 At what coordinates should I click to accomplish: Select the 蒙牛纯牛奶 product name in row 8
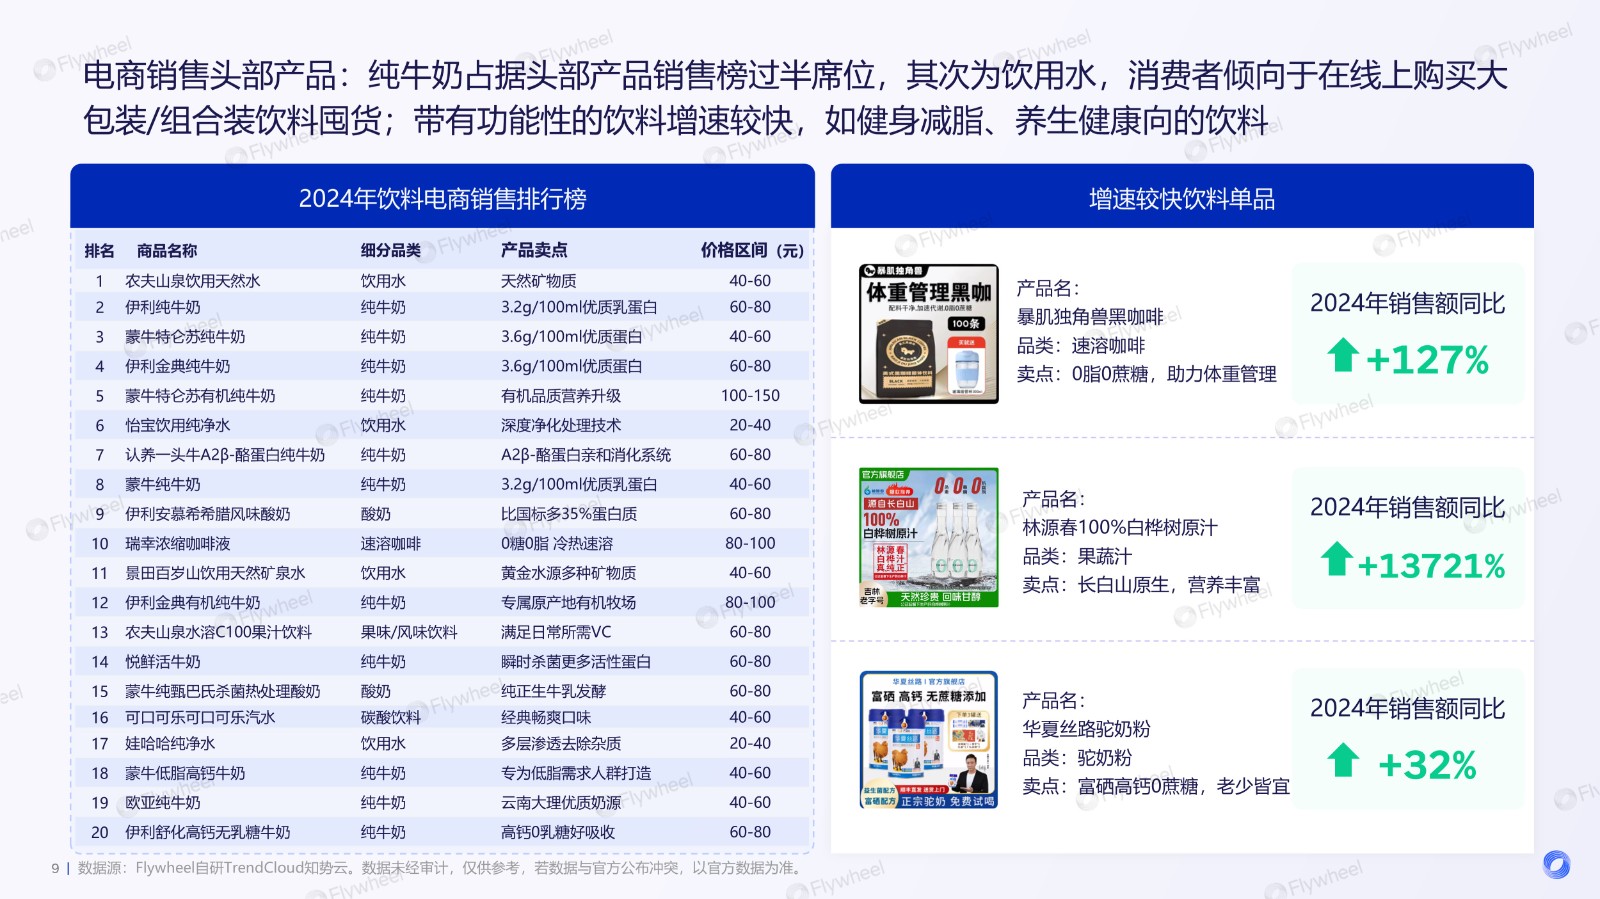(x=162, y=484)
